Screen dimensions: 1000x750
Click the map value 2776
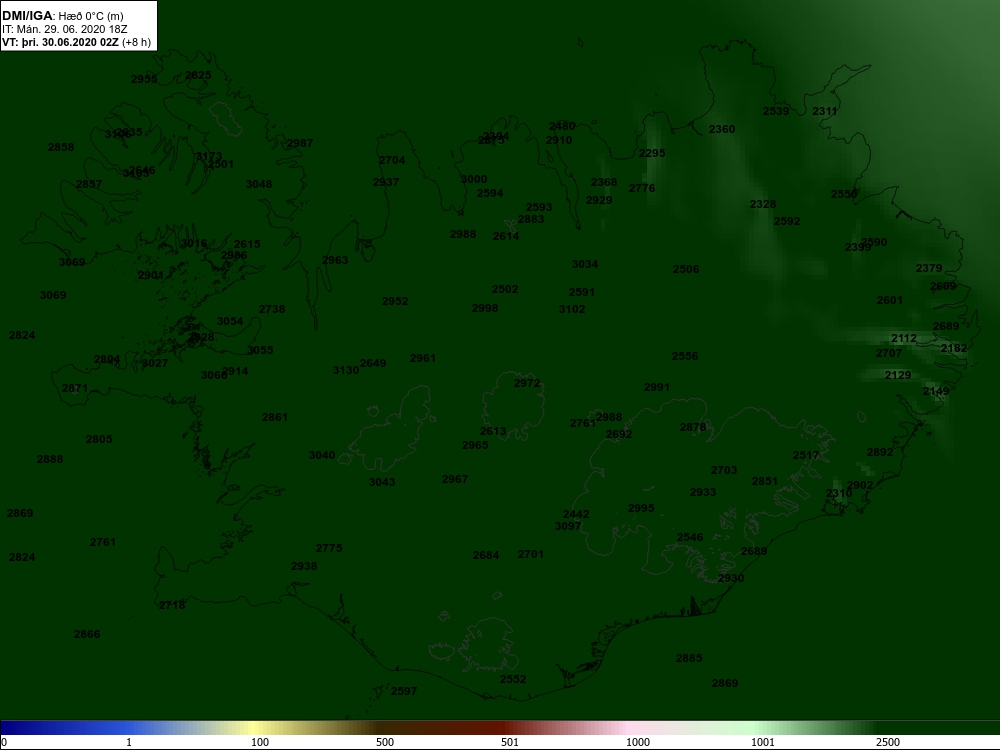coord(642,188)
